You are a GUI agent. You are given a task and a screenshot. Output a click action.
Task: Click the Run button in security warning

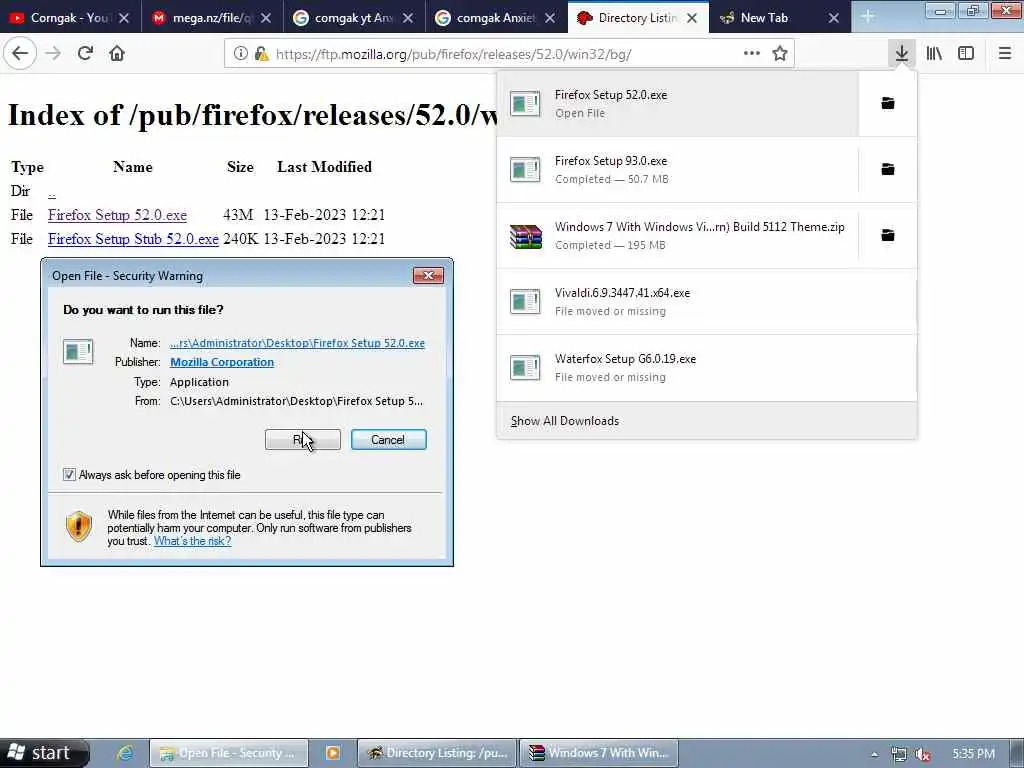(302, 440)
